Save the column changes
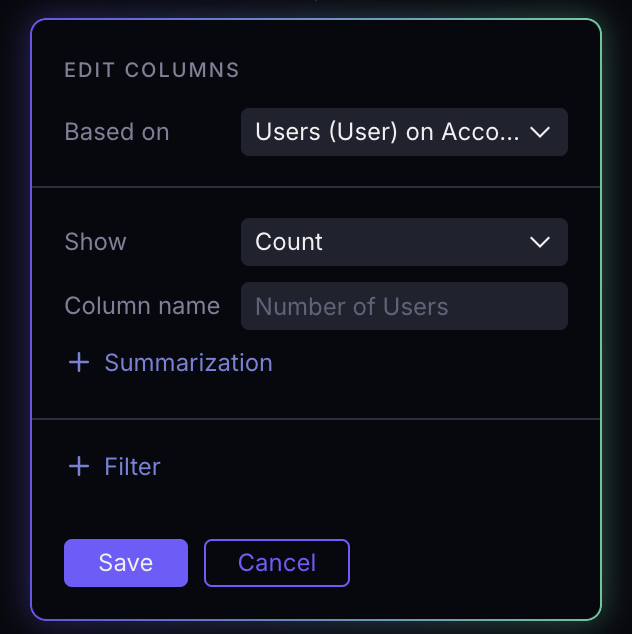632x634 pixels. 126,563
